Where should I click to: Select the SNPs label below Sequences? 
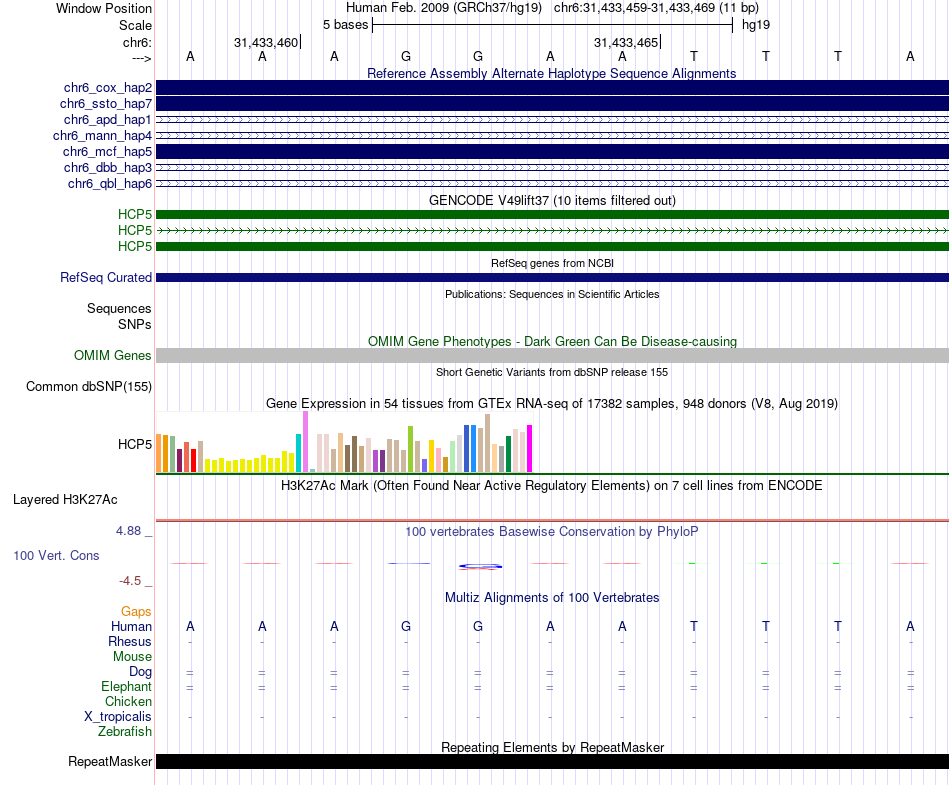coord(135,324)
